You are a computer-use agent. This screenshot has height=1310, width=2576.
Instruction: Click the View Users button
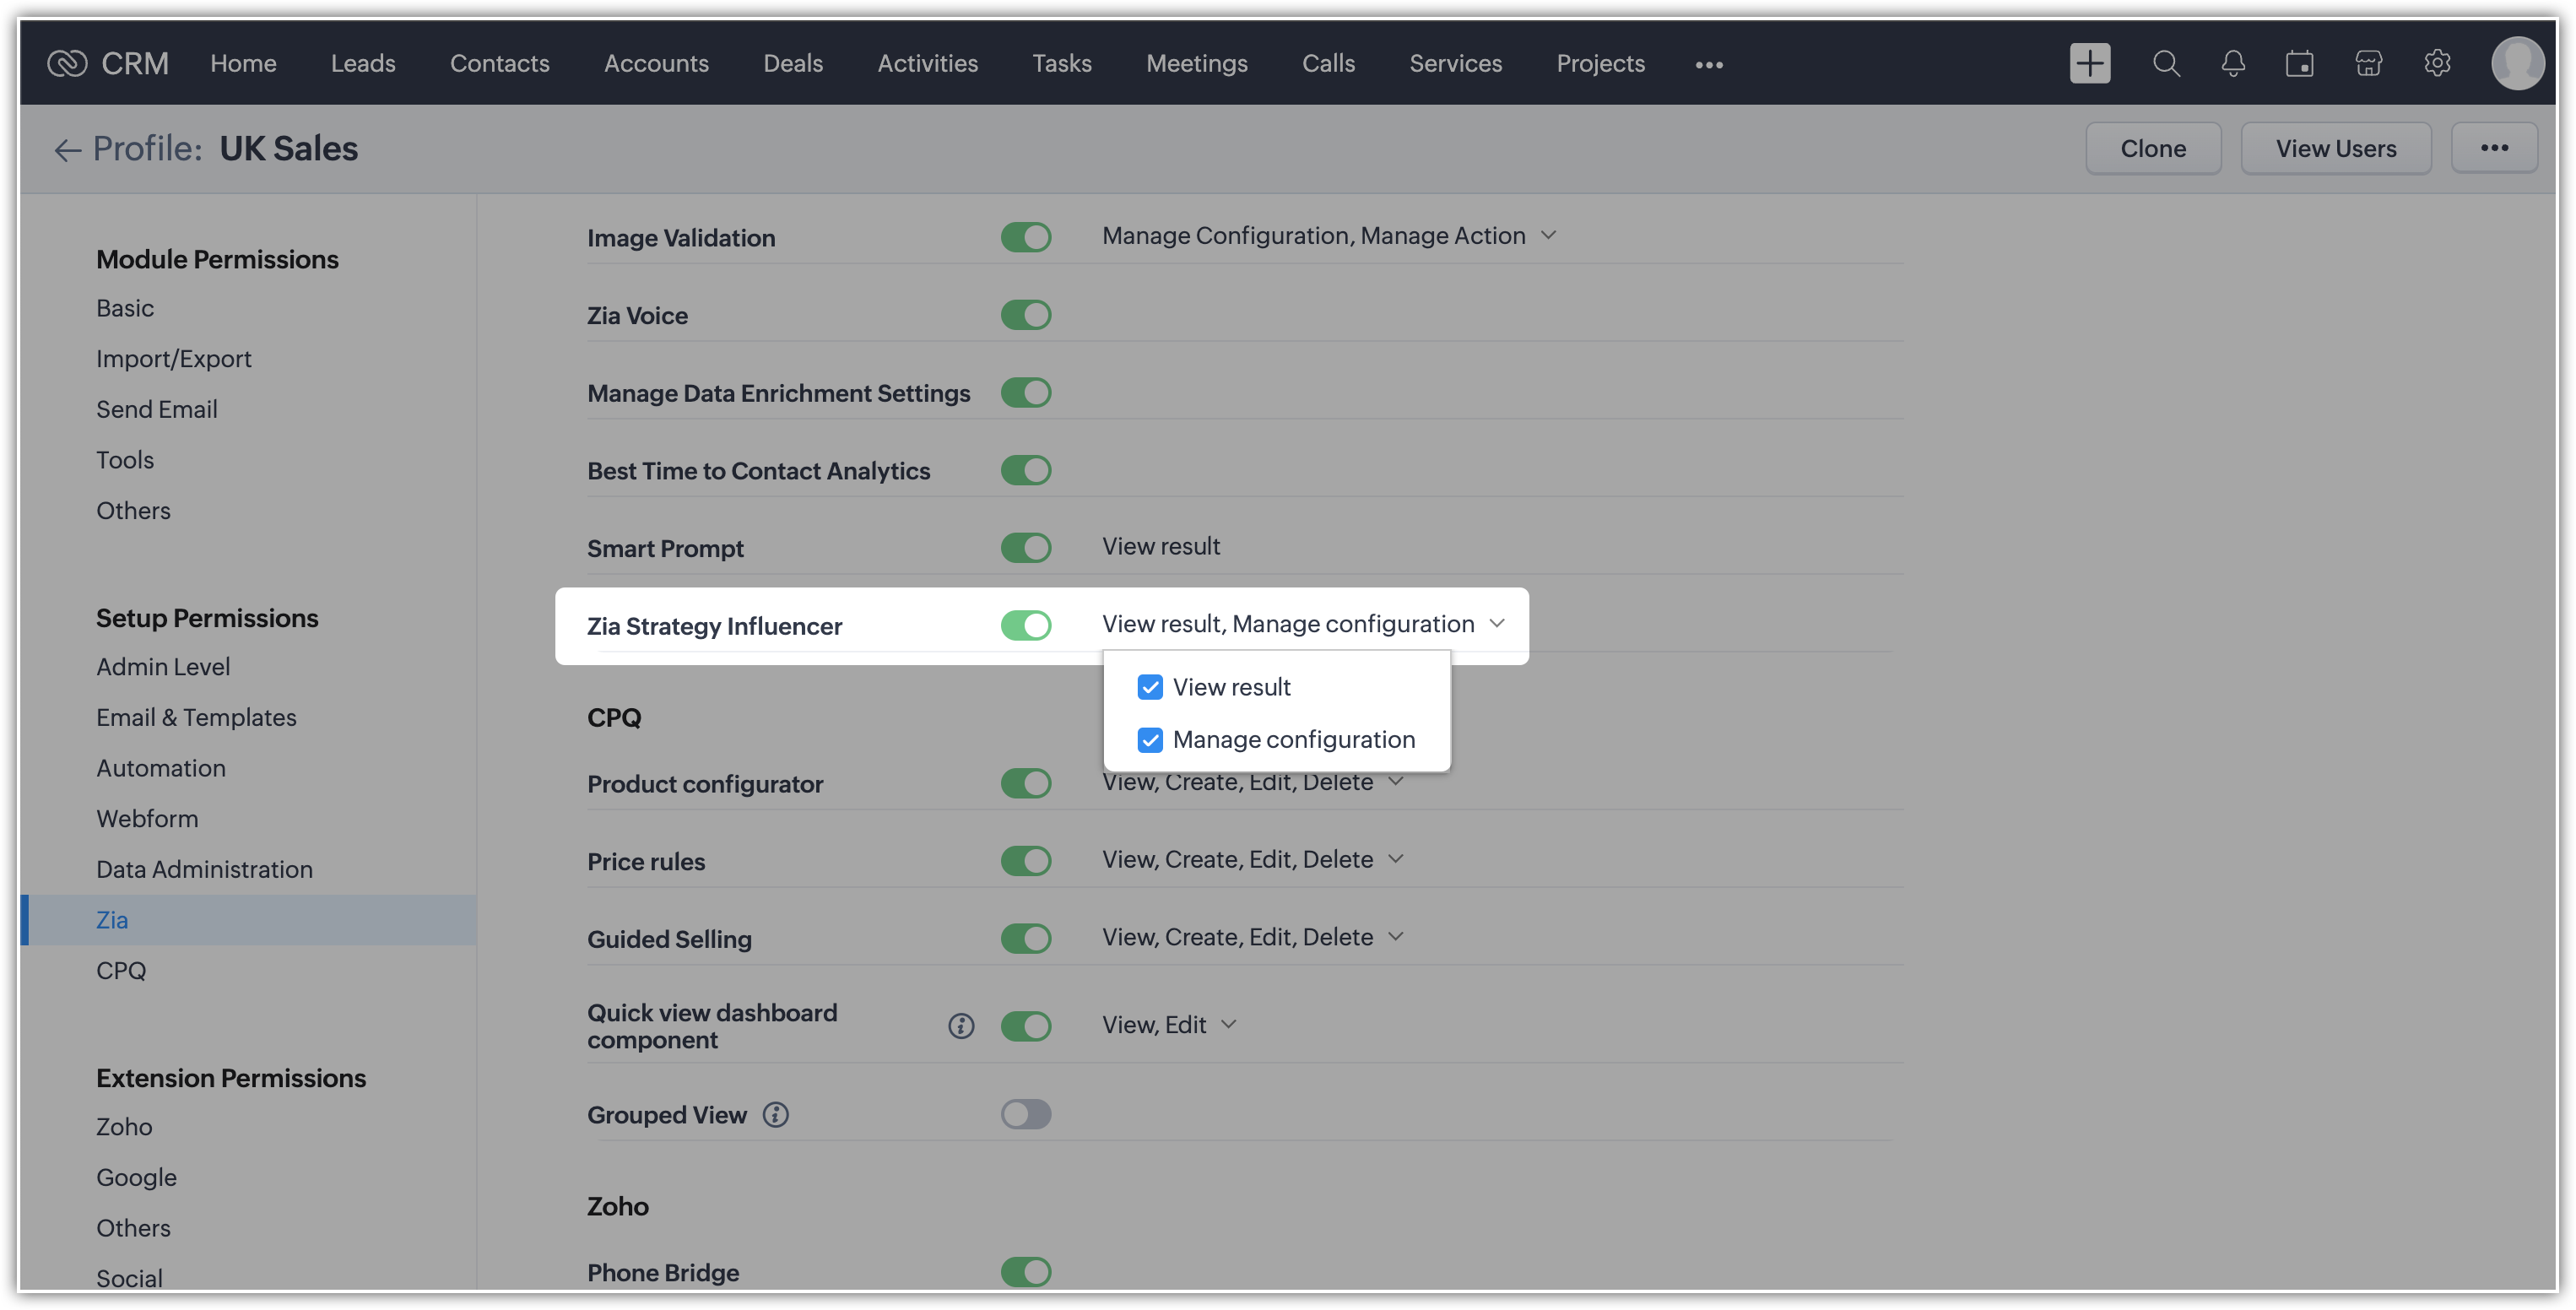point(2335,148)
